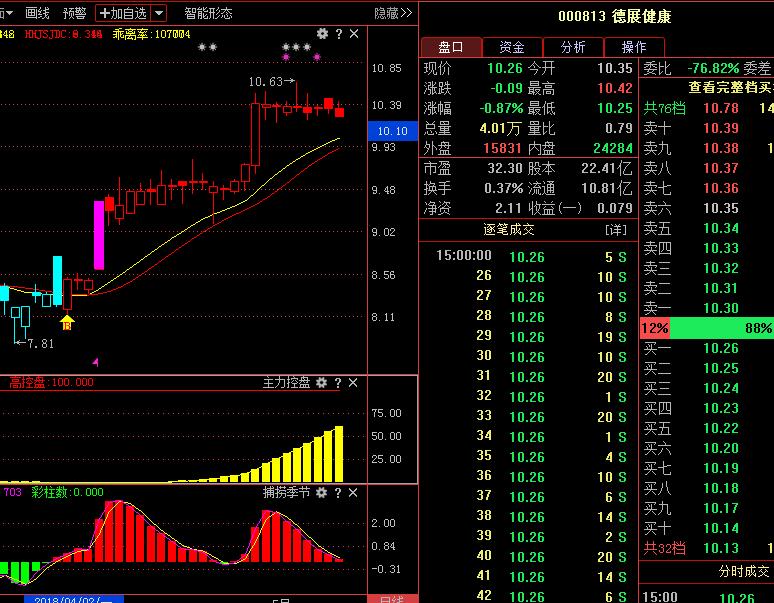The image size is (774, 603).
Task: Click 高控盘:100.000 indicator value
Action: click(51, 382)
